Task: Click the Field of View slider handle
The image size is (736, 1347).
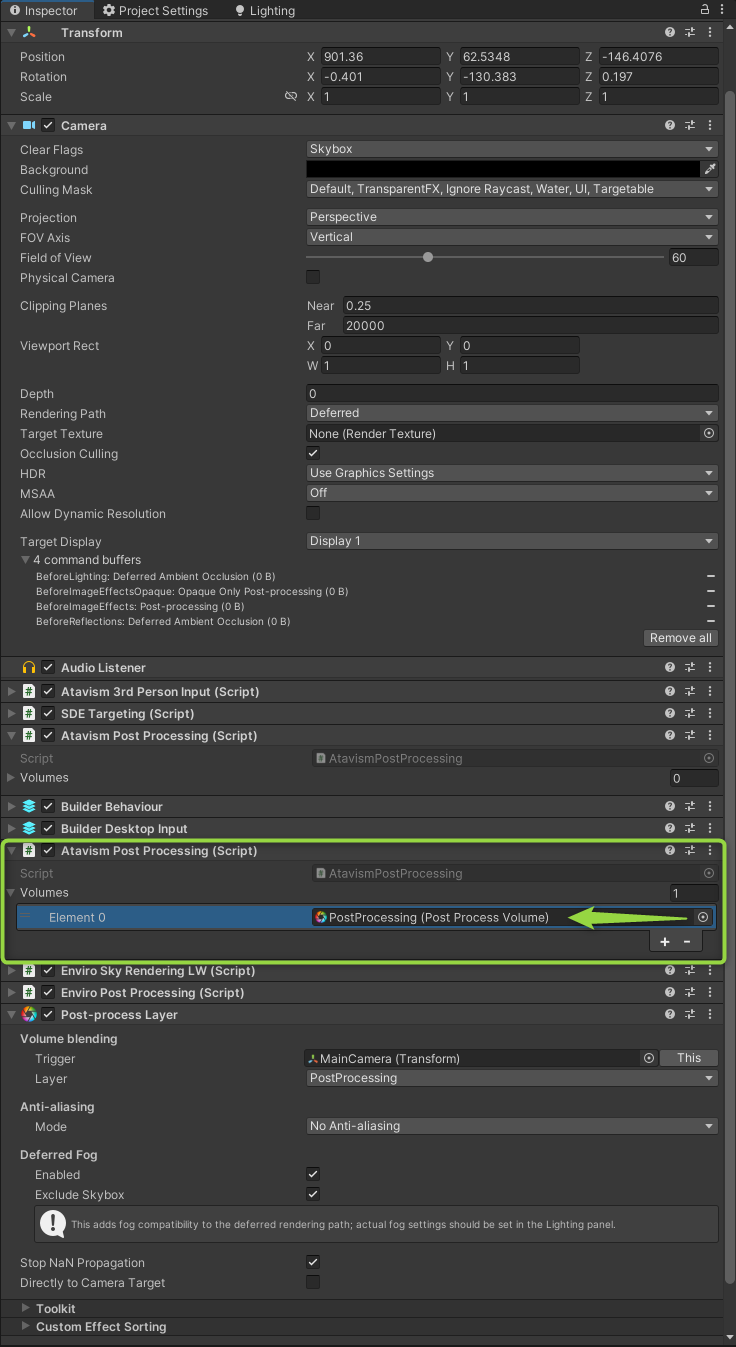Action: click(x=428, y=257)
